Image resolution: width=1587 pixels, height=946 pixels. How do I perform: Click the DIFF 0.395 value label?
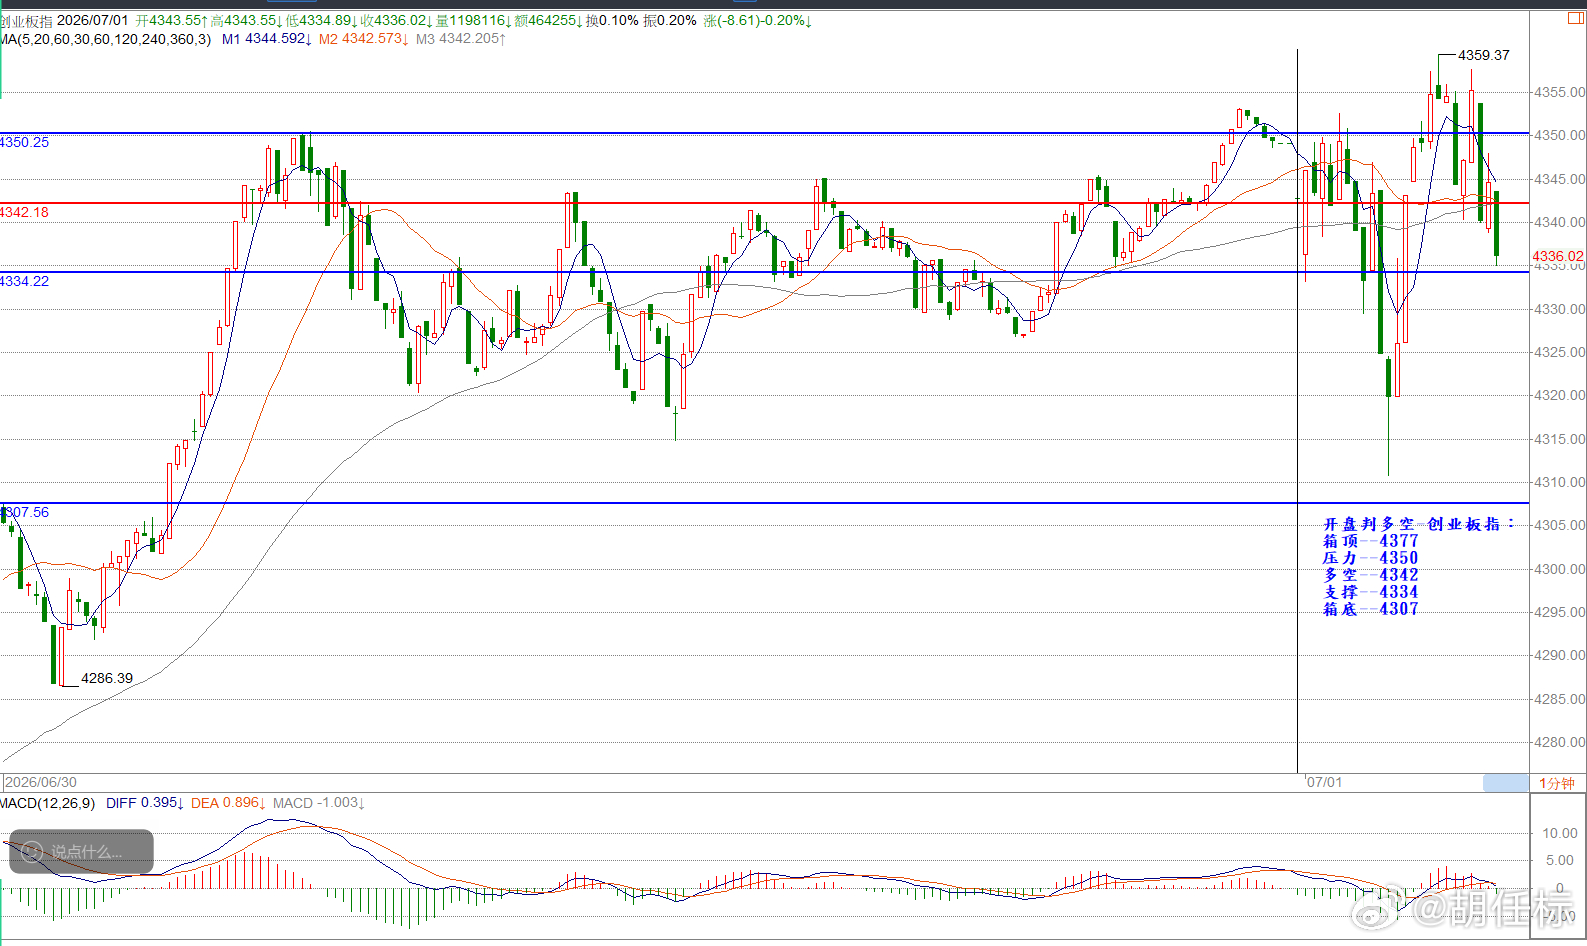point(144,803)
